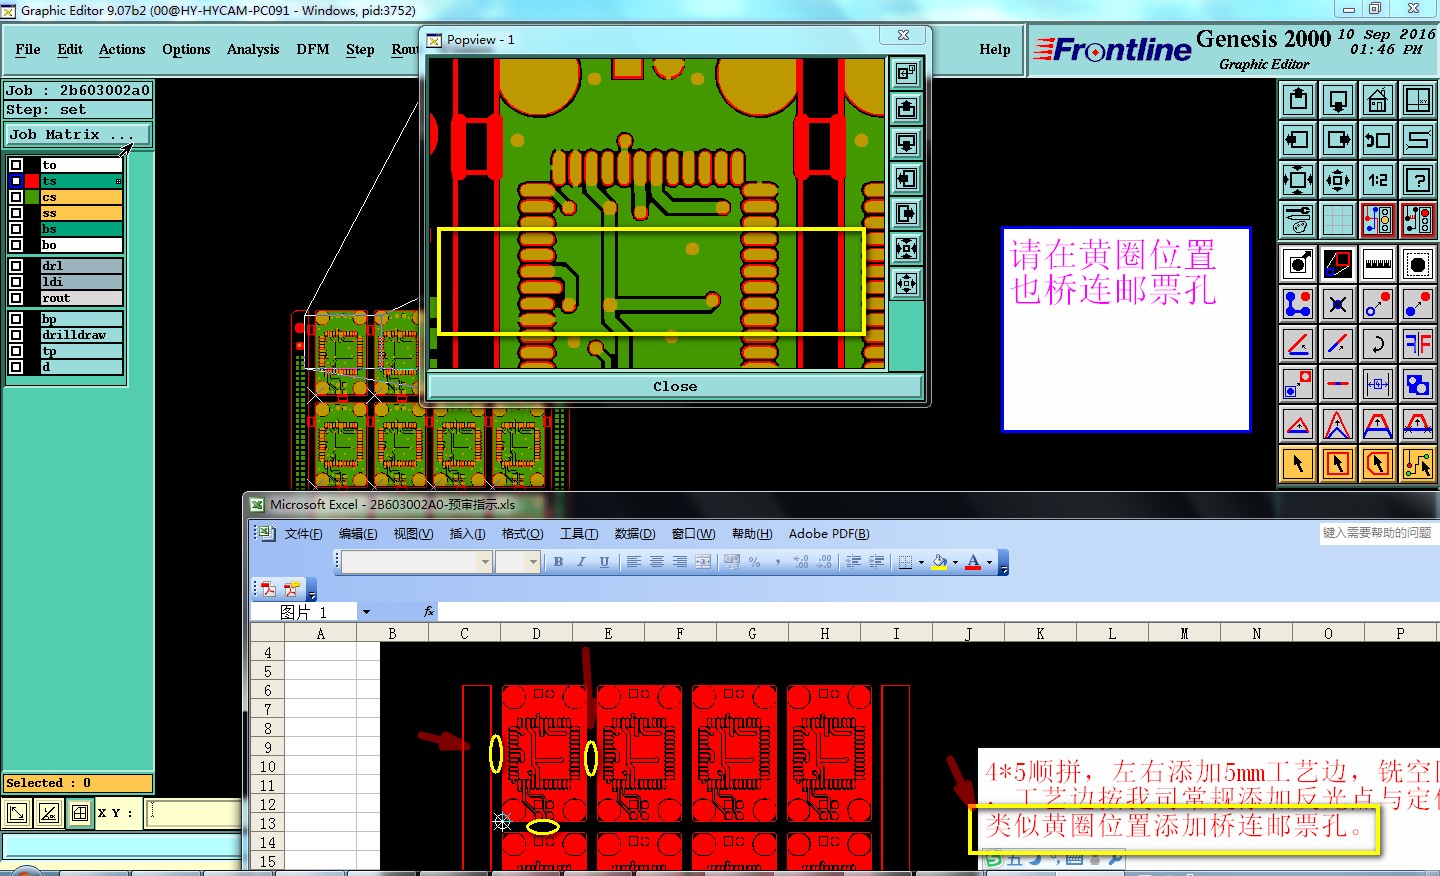This screenshot has height=876, width=1440.
Task: Open the borders dropdown arrow in Excel
Action: click(x=921, y=562)
